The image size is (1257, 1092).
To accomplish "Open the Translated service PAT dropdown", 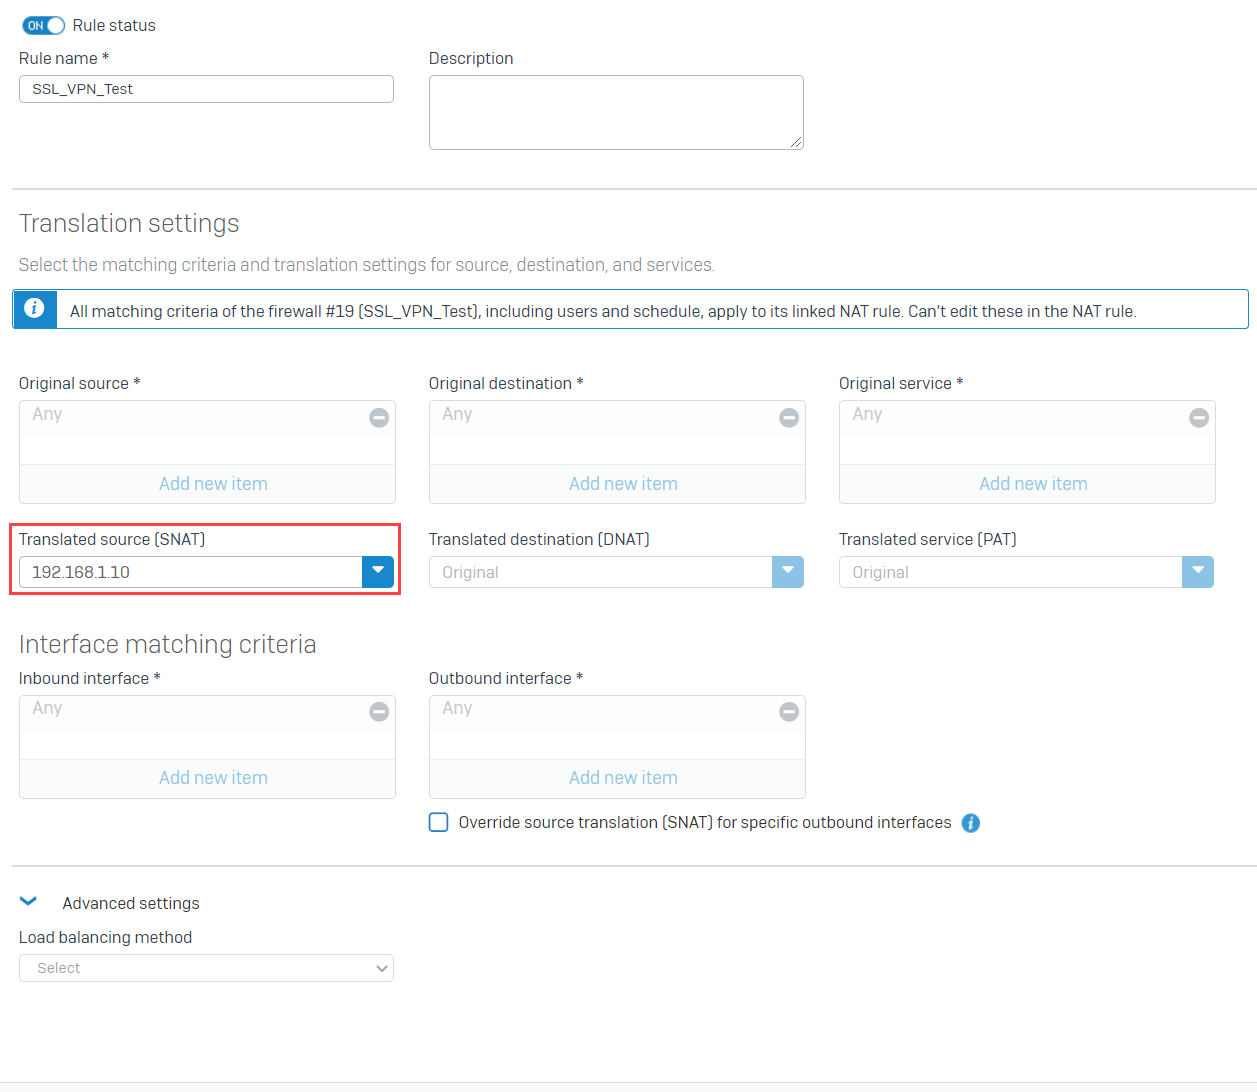I will tap(1198, 571).
